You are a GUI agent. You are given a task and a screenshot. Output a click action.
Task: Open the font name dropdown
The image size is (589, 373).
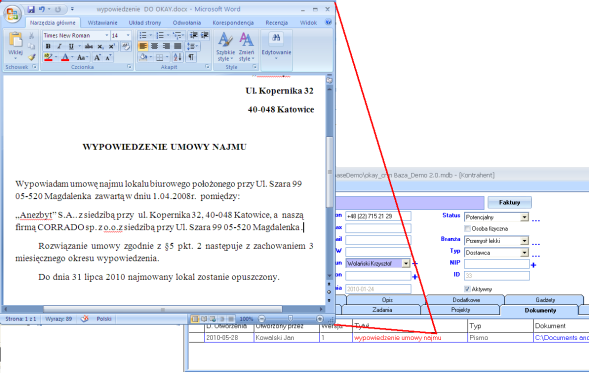pyautogui.click(x=107, y=35)
